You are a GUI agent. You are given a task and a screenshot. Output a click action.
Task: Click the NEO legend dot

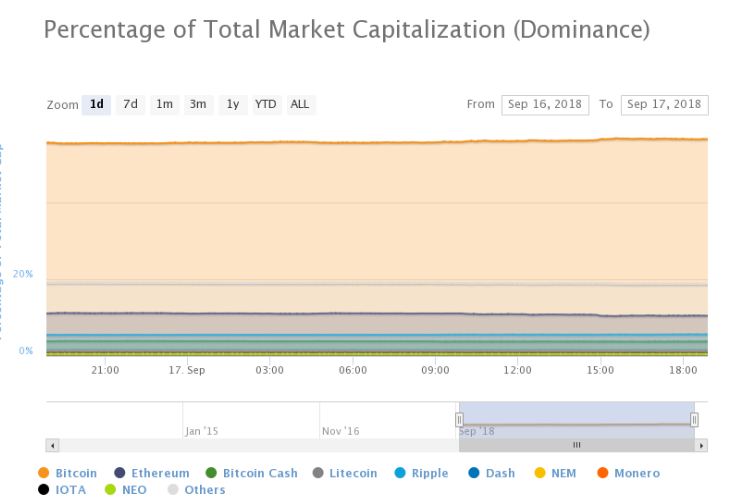click(111, 490)
